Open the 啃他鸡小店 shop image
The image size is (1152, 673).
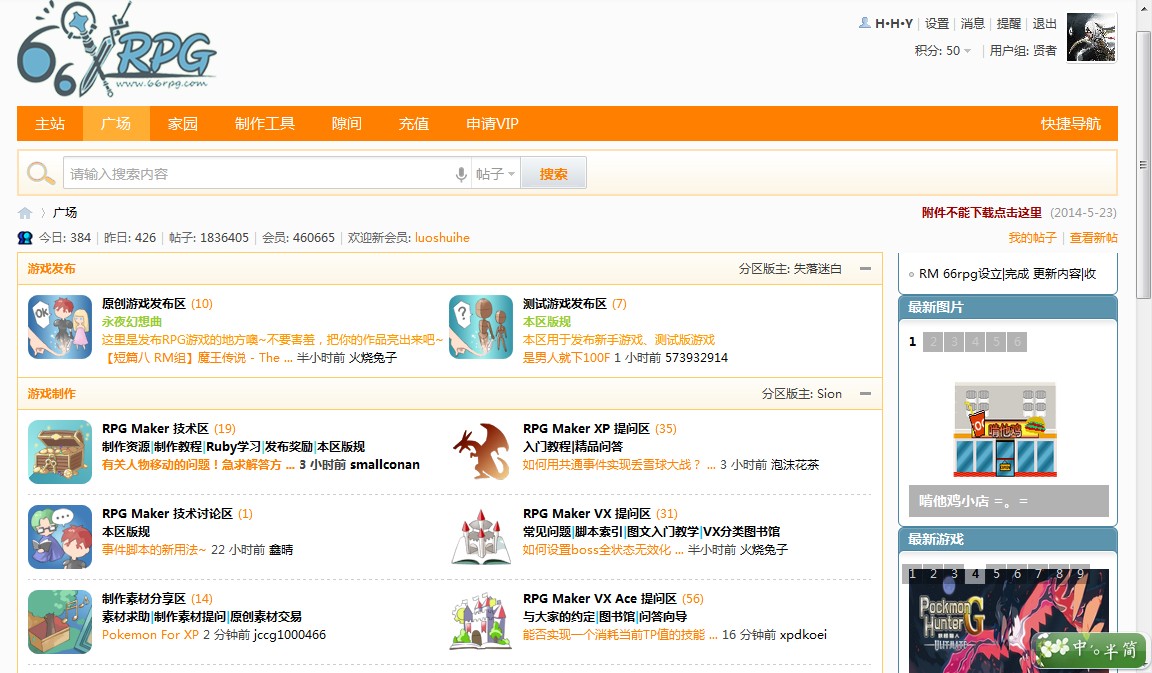click(1005, 430)
